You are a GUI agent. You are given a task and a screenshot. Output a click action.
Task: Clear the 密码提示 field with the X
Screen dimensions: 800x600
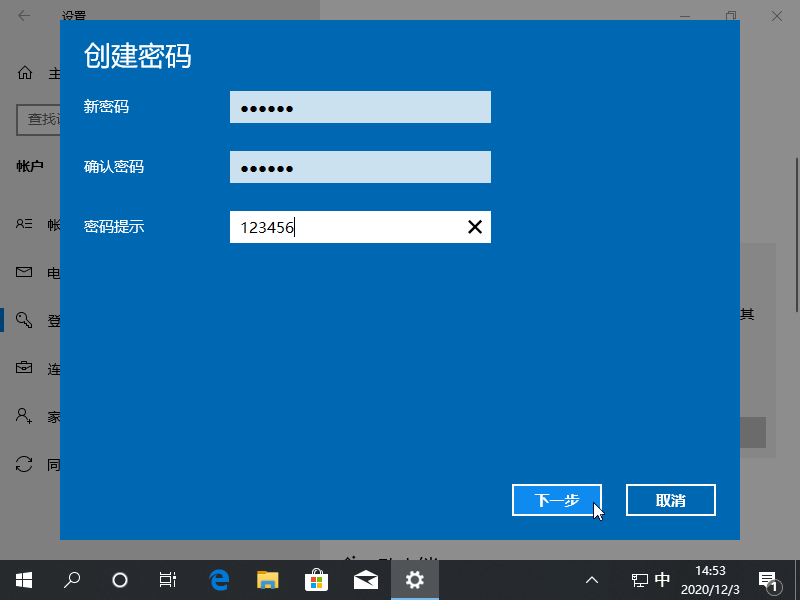[x=474, y=227]
